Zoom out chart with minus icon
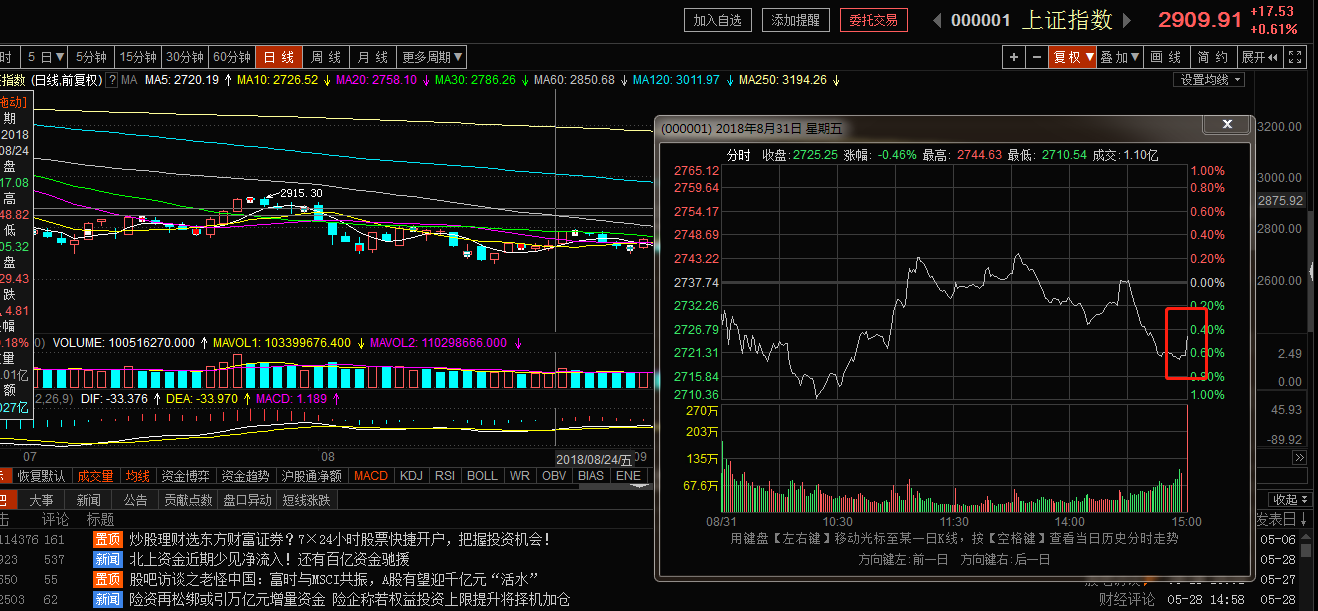The image size is (1318, 611). click(1037, 58)
